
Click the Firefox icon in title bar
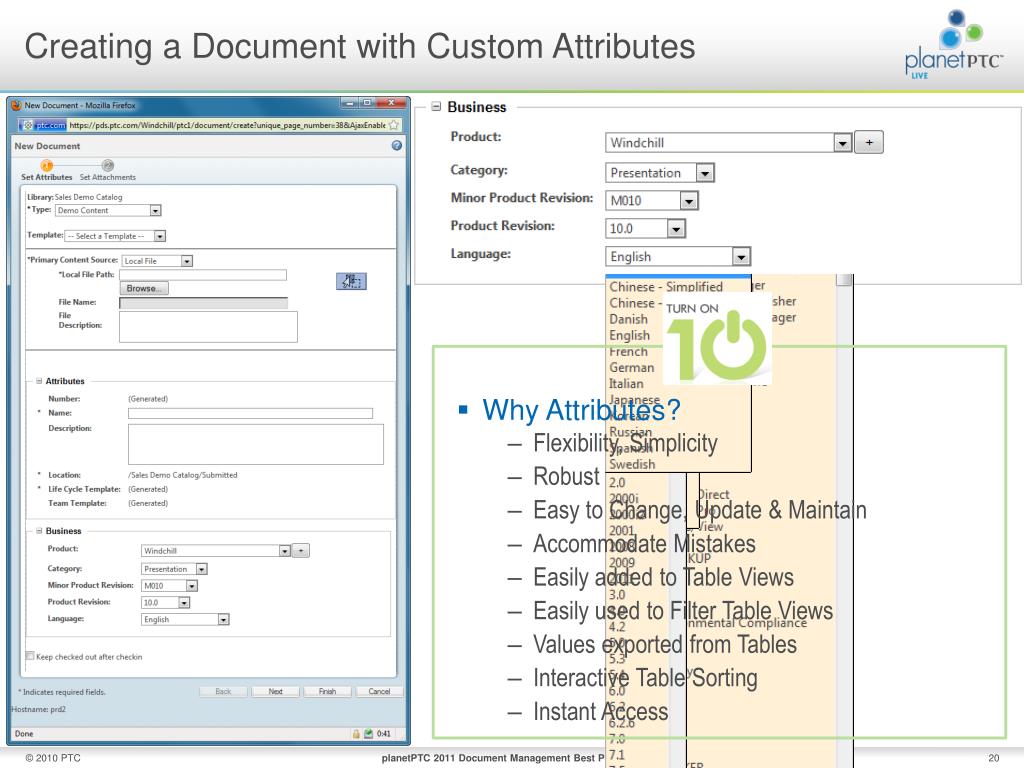click(x=16, y=105)
